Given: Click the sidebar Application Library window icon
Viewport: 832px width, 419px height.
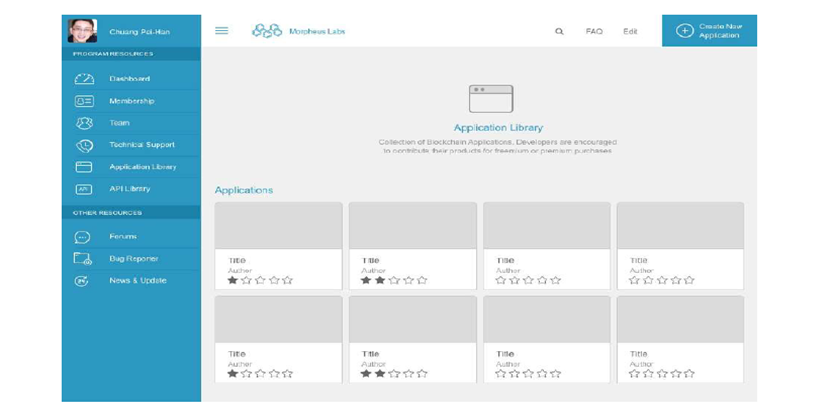Looking at the screenshot, I should tap(84, 167).
